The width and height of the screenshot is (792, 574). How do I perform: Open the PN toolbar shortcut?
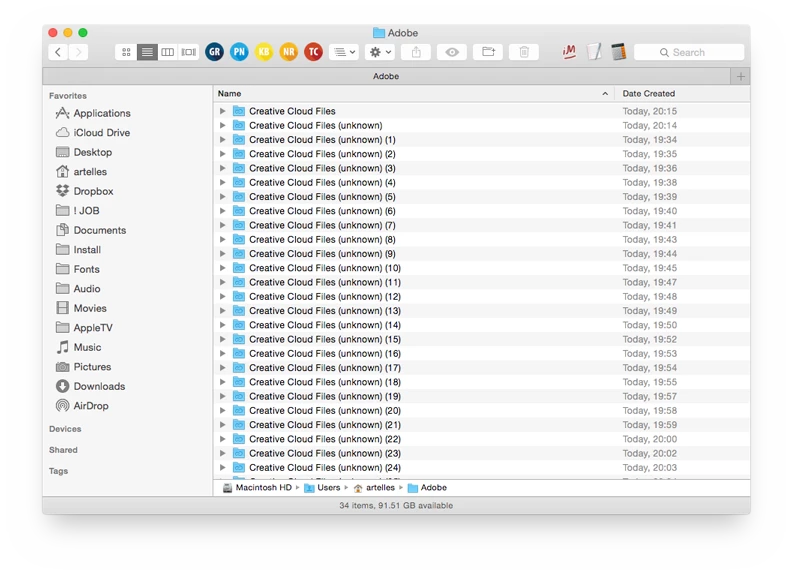239,52
